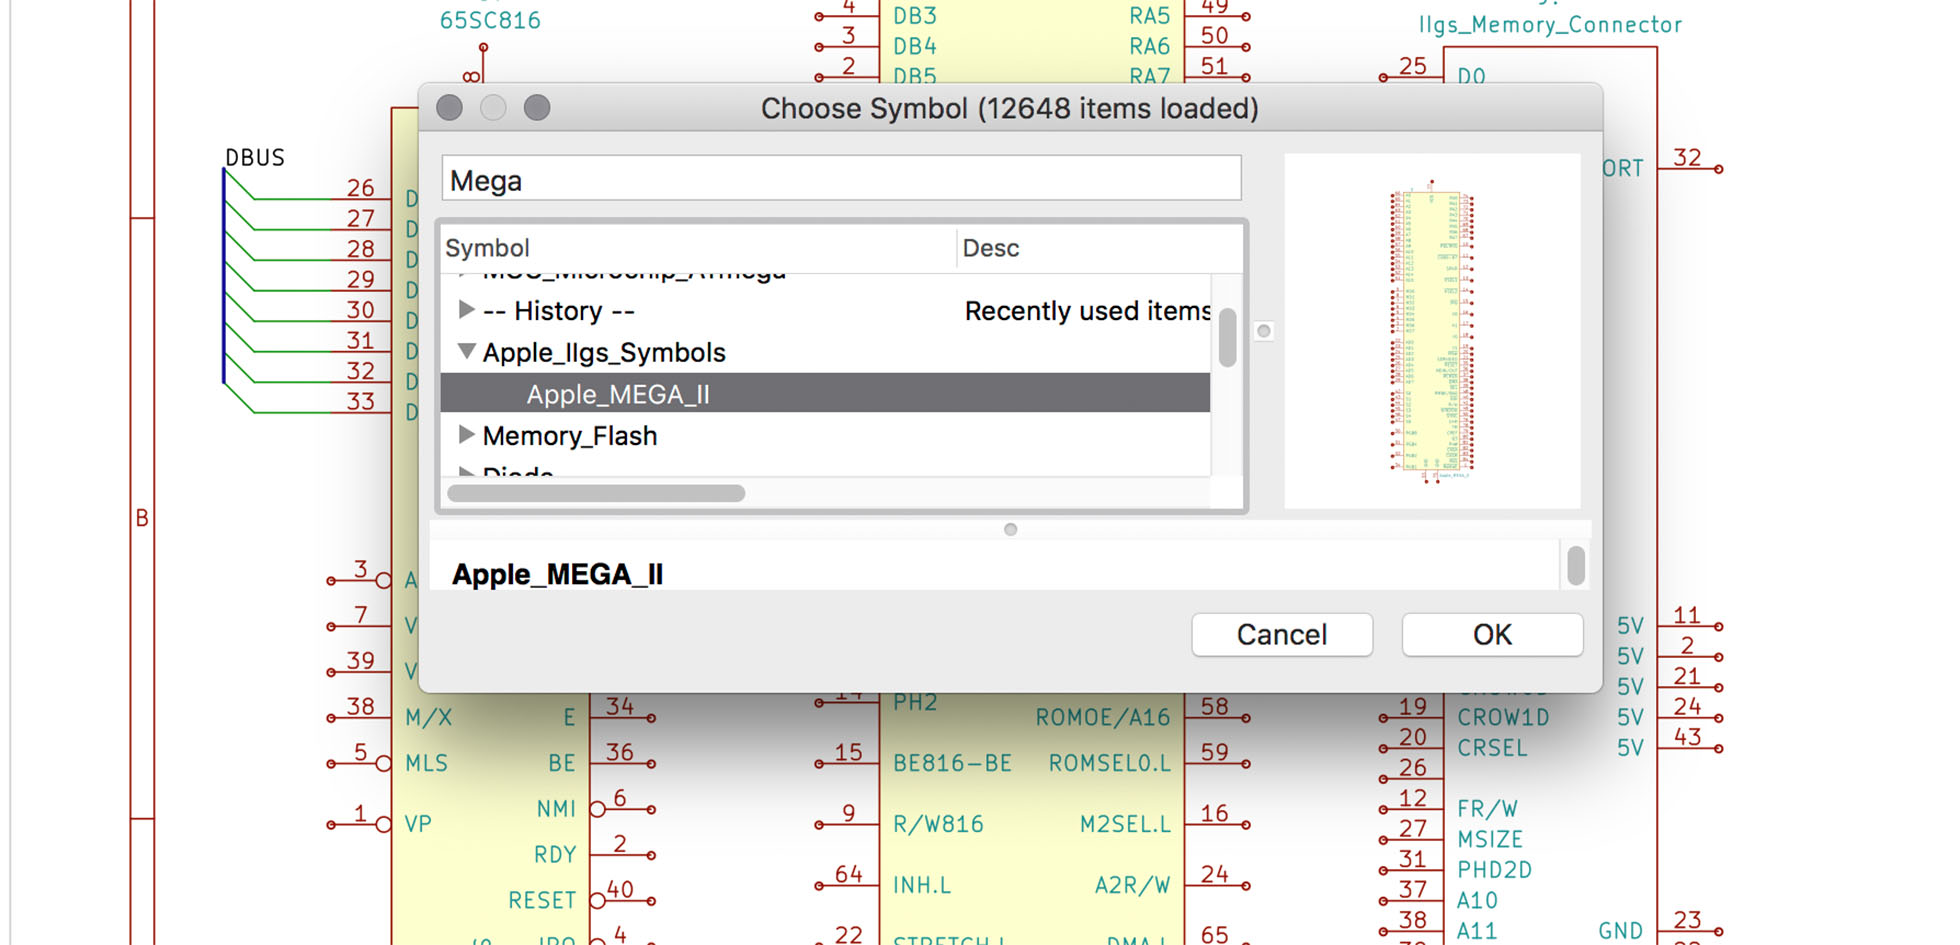Expand the History group
Screen dimensions: 1960x945
pos(466,310)
